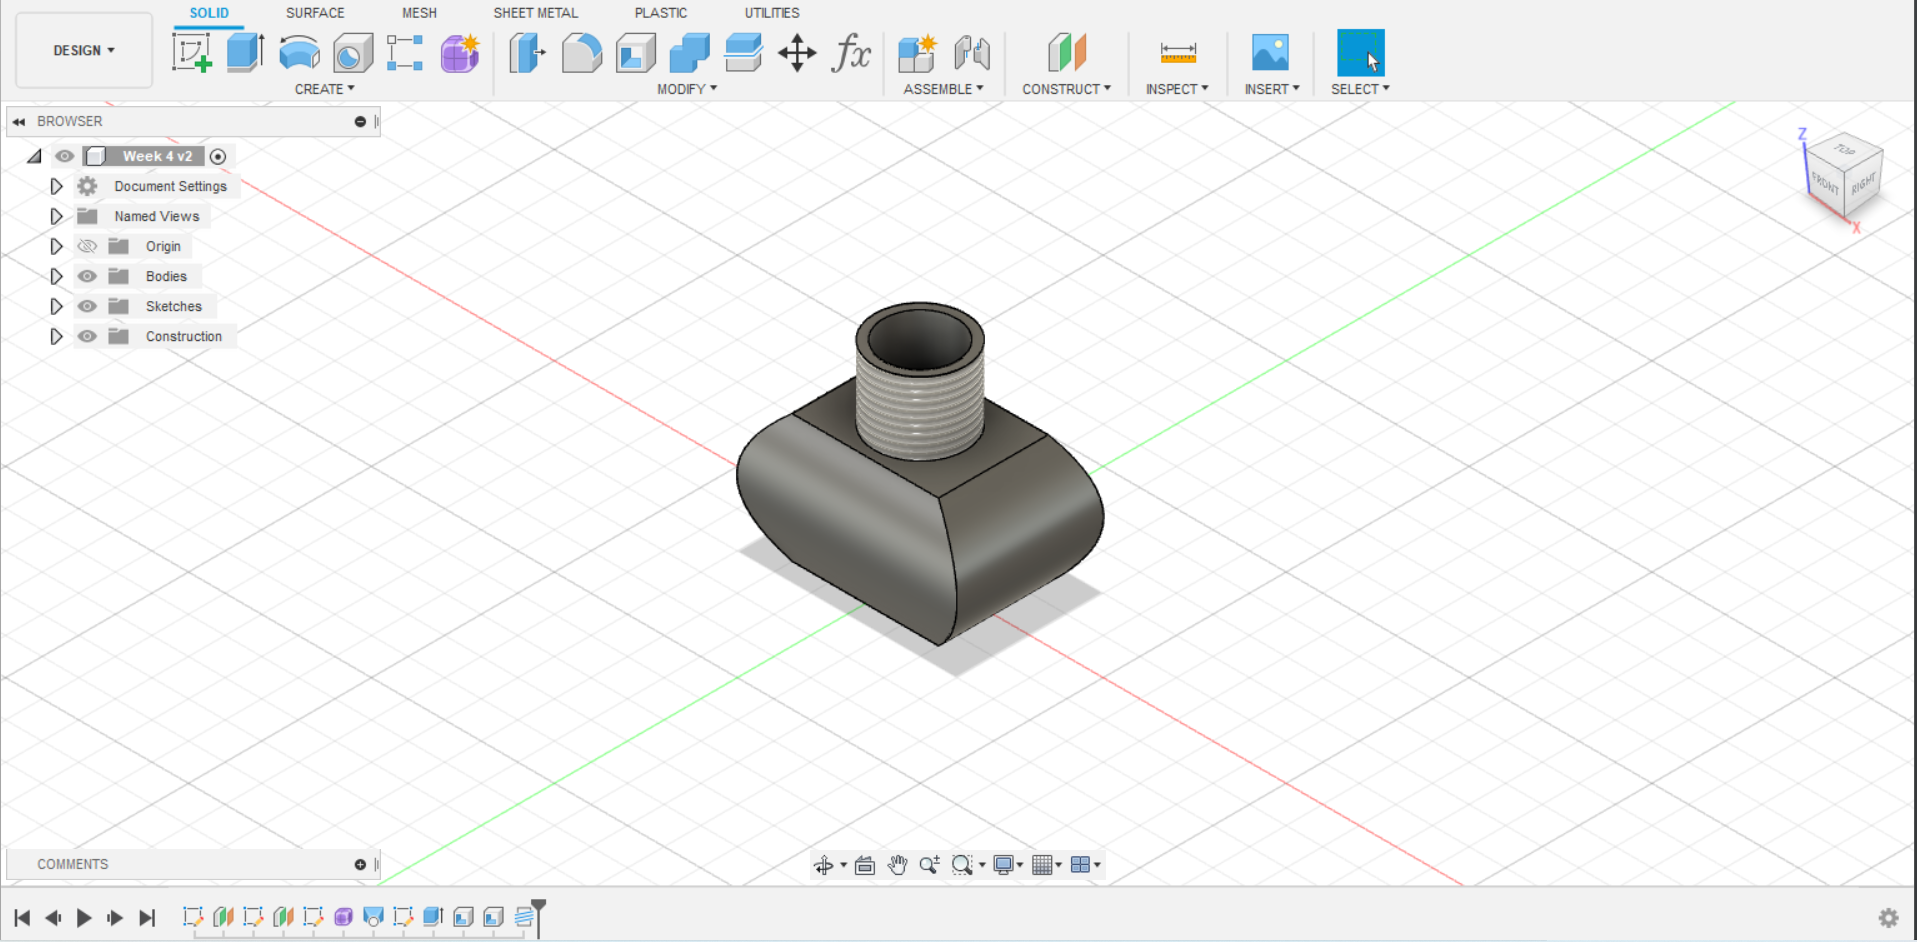Viewport: 1917px width, 942px height.
Task: Expand the Origin node
Action: 56,246
